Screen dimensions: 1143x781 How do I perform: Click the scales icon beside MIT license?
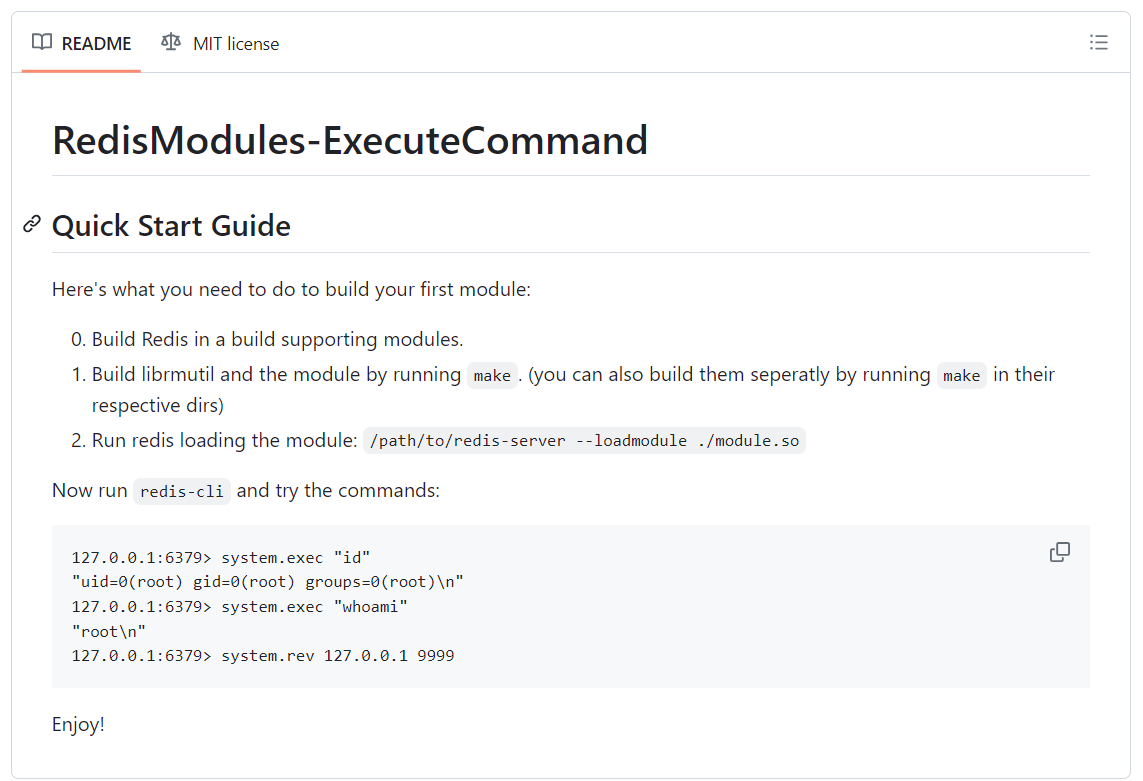point(172,43)
